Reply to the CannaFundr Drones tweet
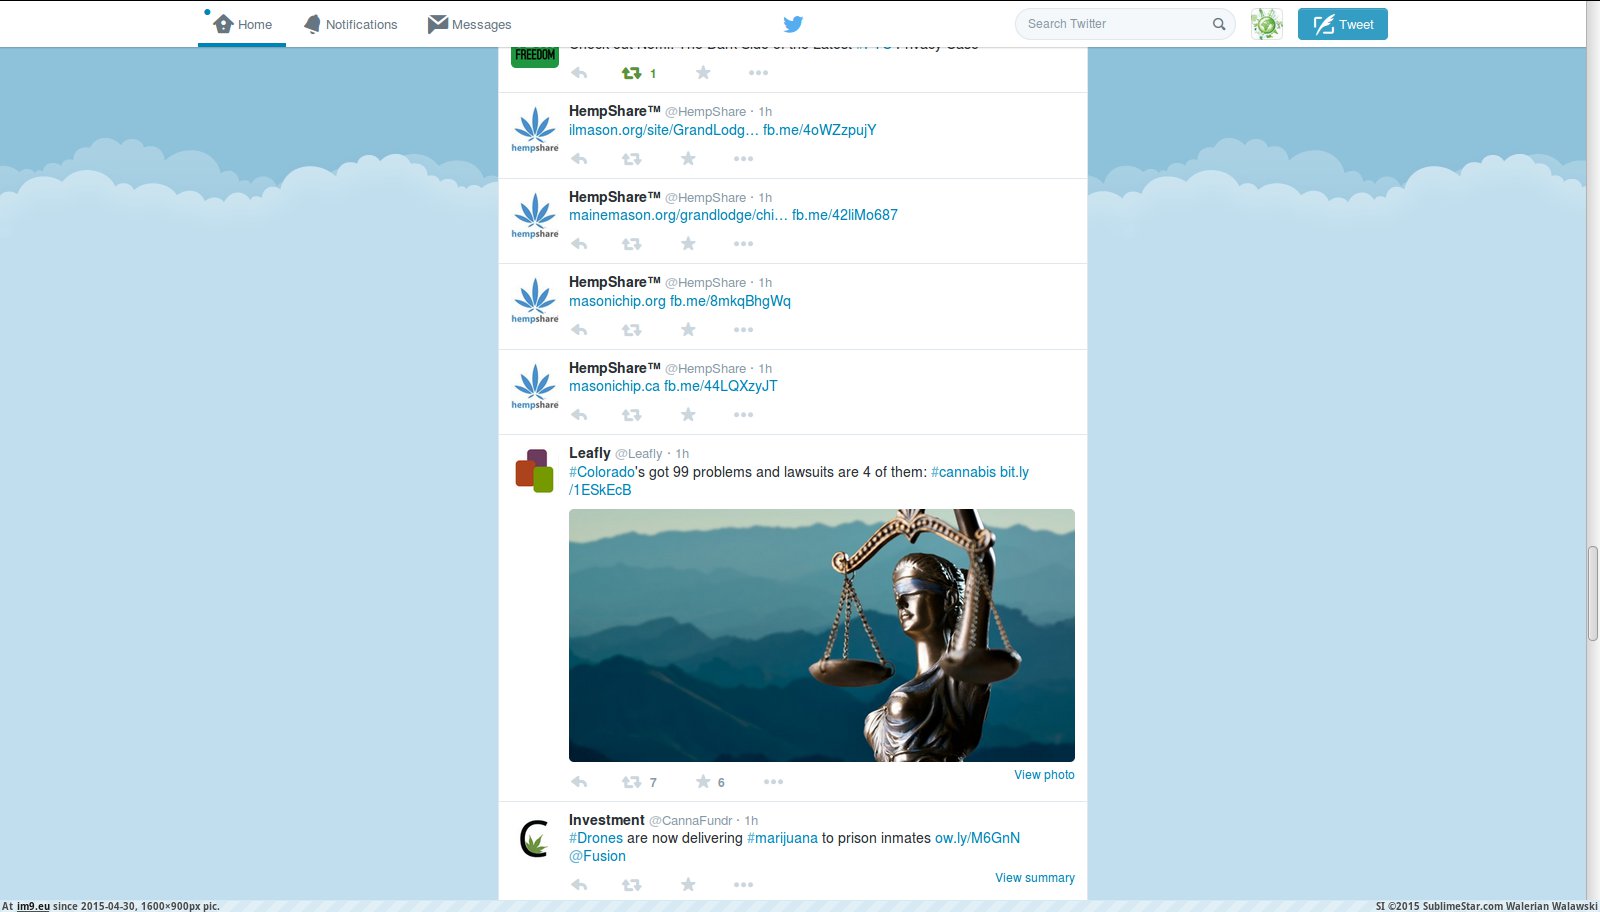1600x912 pixels. (x=579, y=885)
